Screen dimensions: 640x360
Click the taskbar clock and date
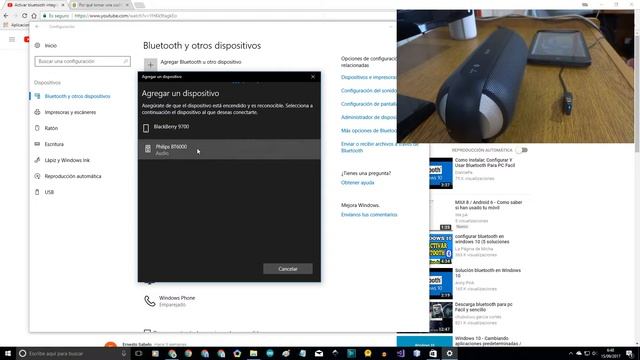[611, 353]
